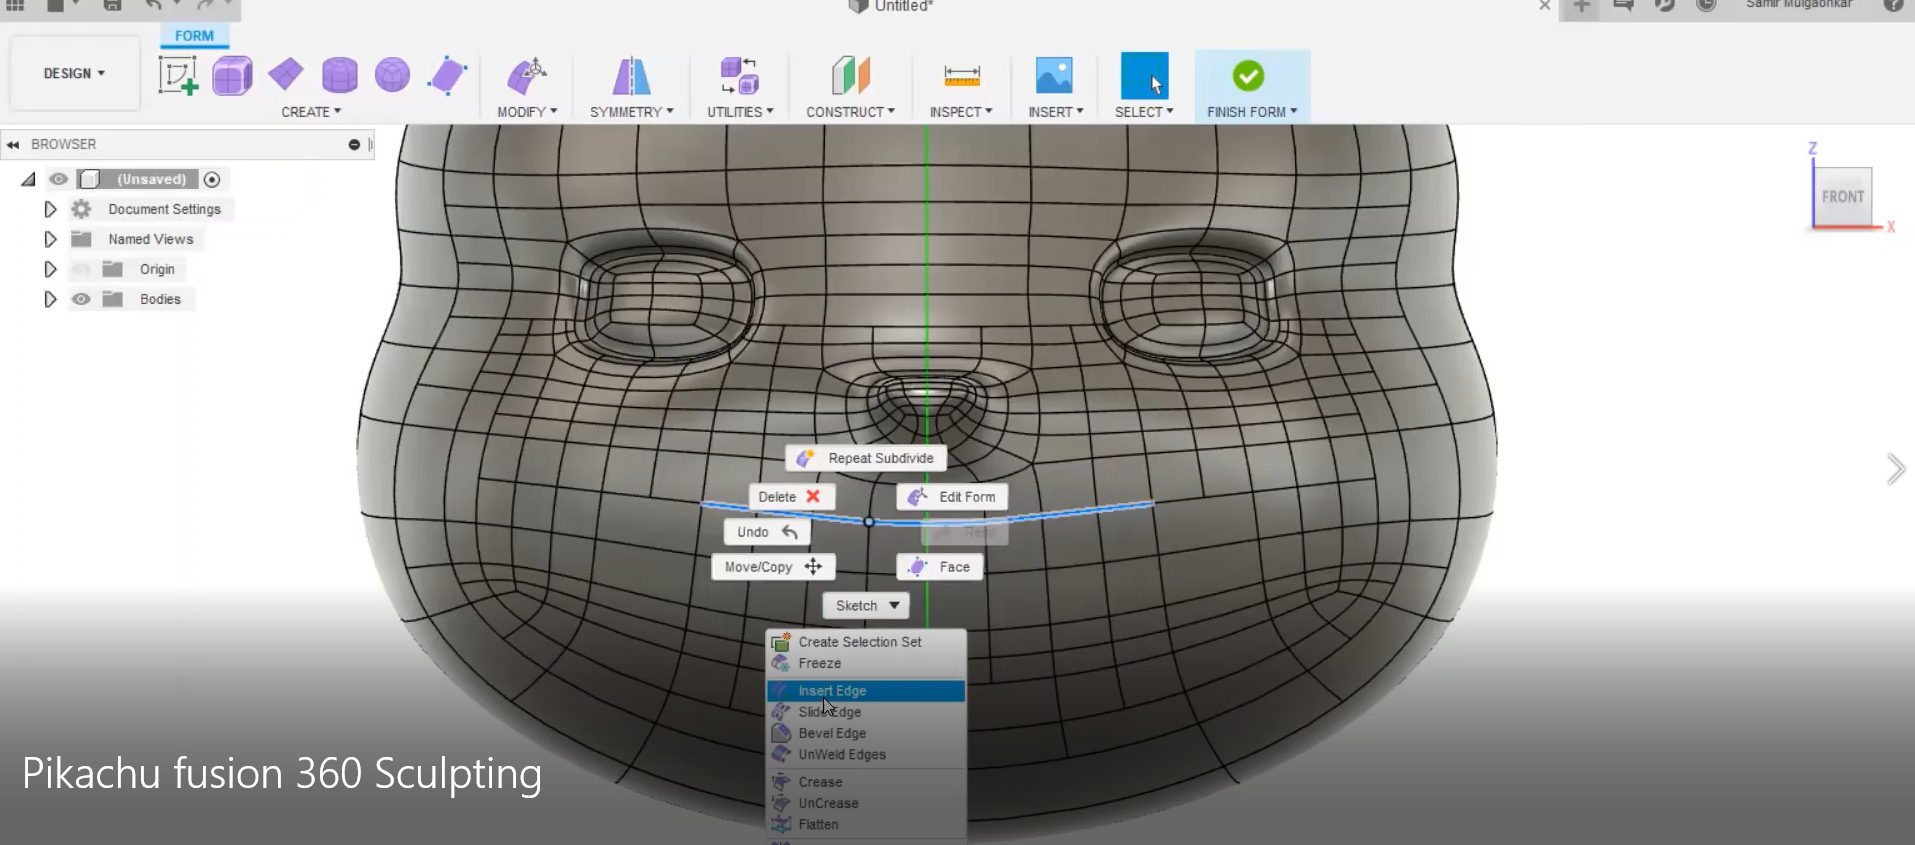
Task: Click the Edit Form icon above MODIFY
Action: point(527,75)
